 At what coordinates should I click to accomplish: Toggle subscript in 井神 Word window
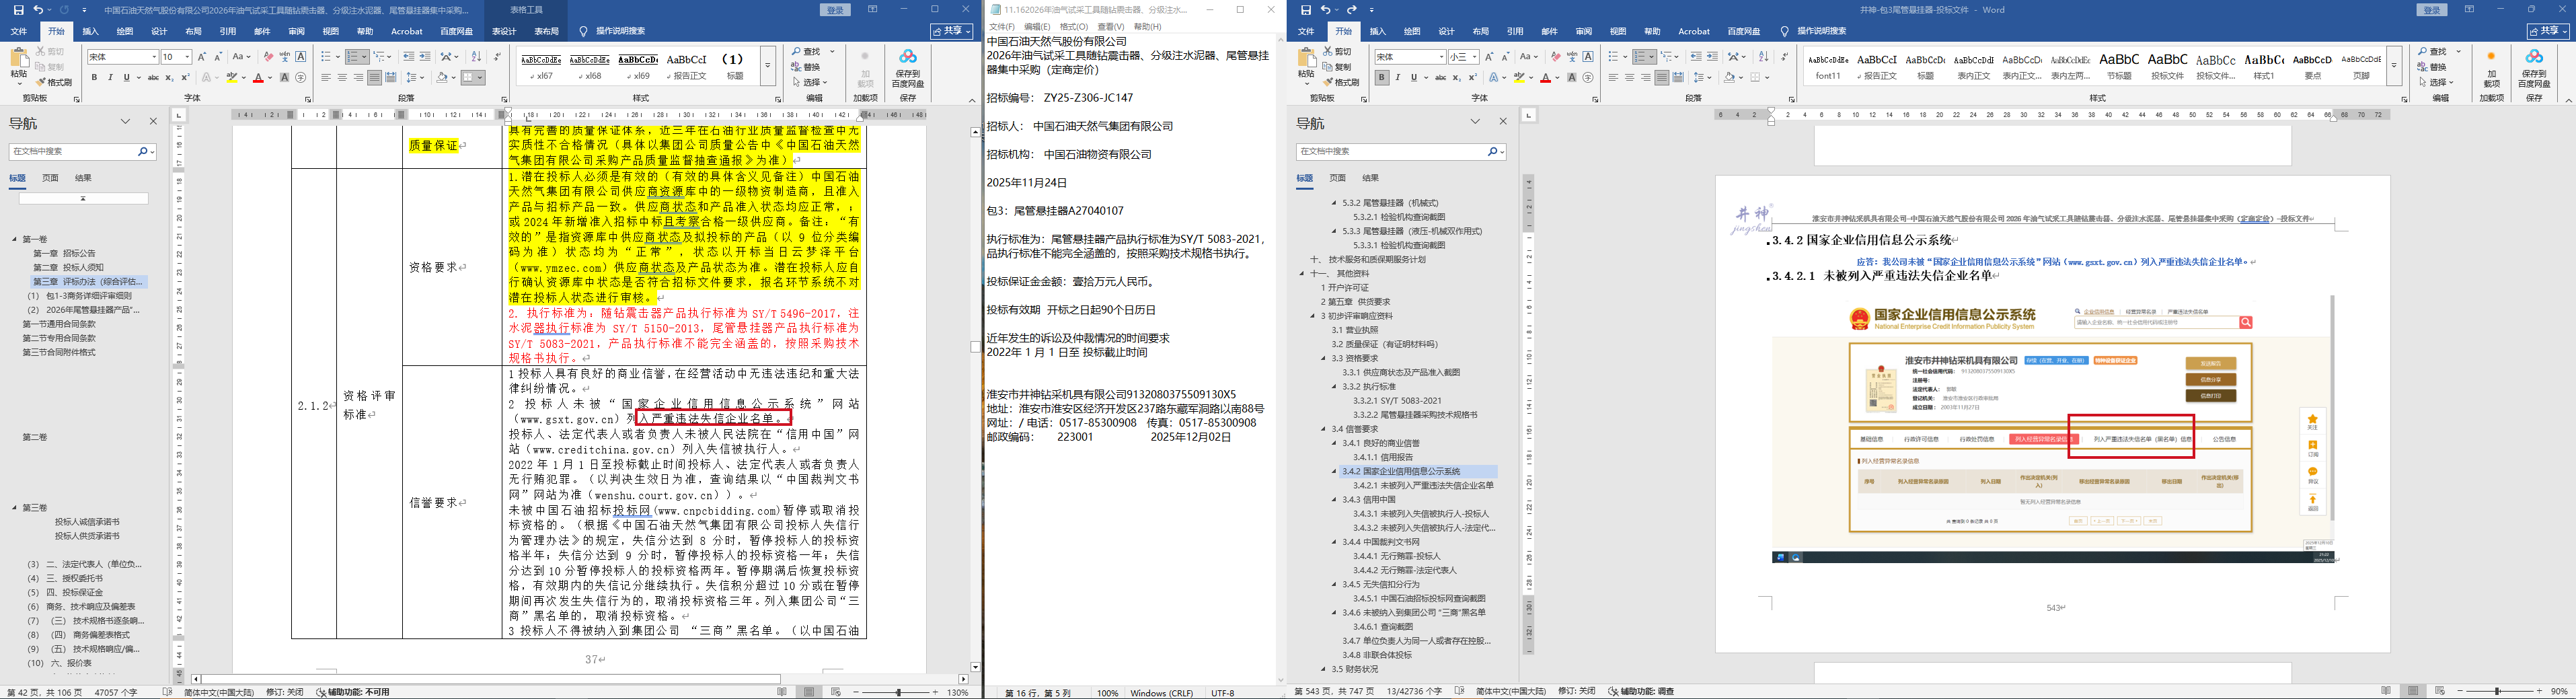click(x=1457, y=78)
